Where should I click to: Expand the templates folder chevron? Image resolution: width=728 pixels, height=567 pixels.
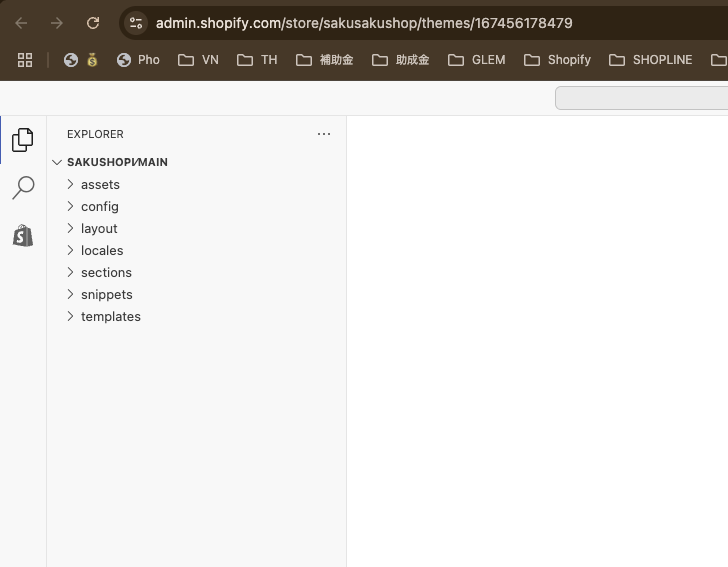click(x=70, y=316)
